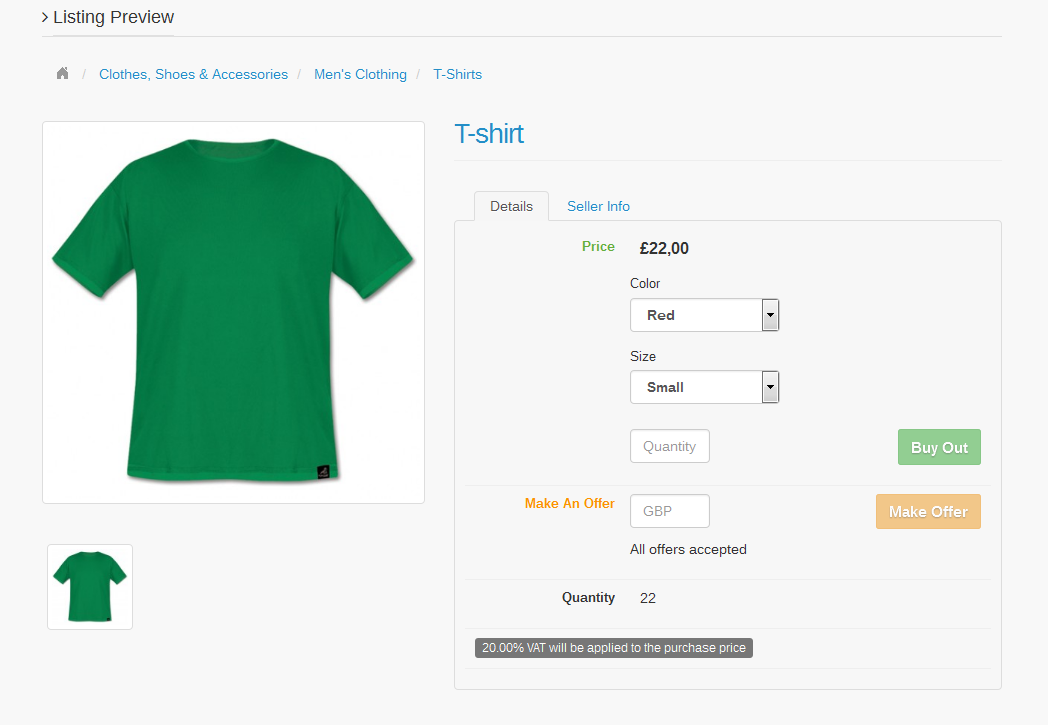Open the T-Shirts breadcrumb link
The height and width of the screenshot is (725, 1048).
[457, 74]
